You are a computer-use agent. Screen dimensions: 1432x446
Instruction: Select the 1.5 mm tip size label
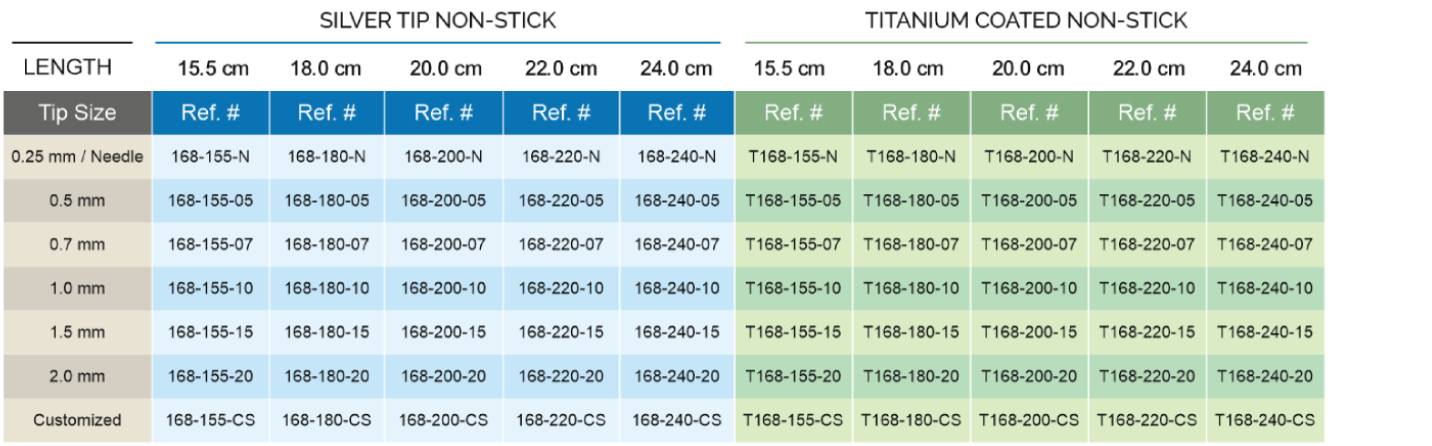(77, 332)
